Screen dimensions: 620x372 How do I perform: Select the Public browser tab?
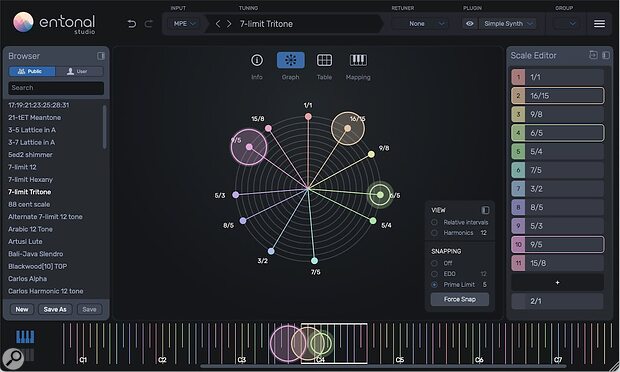[x=32, y=71]
